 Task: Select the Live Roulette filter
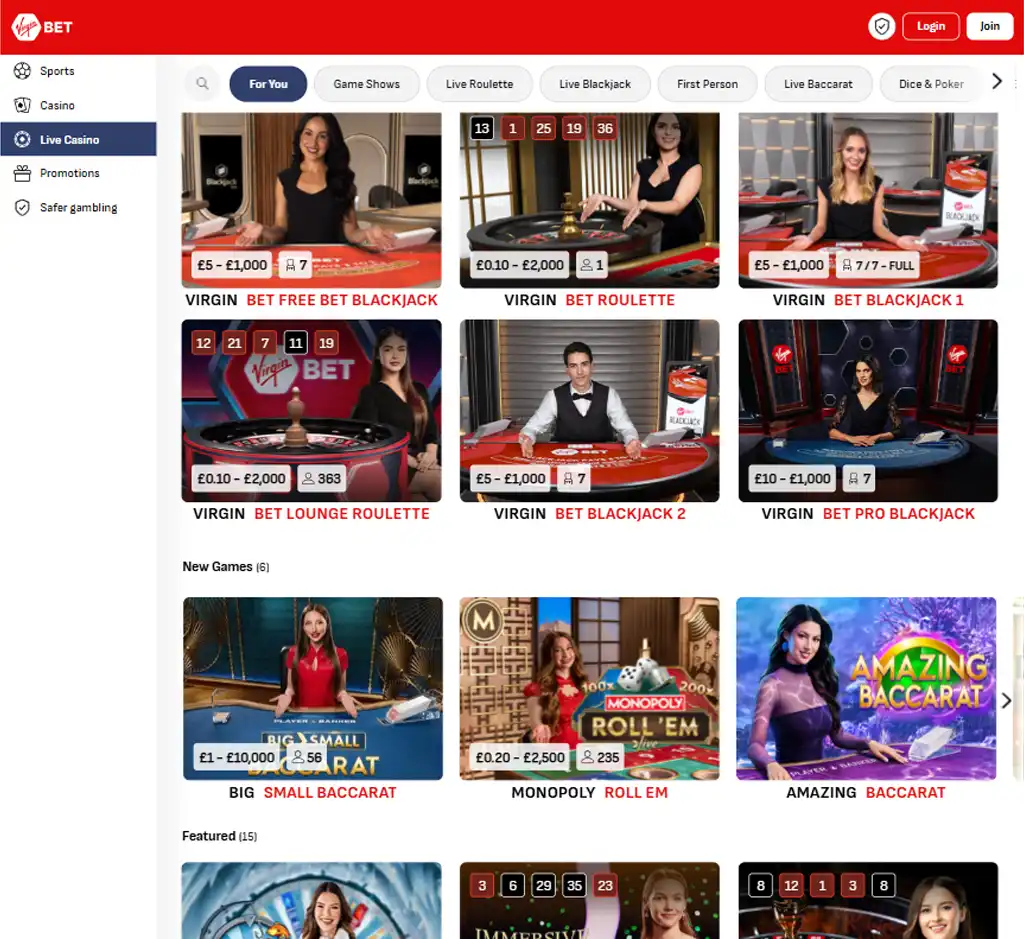[x=479, y=84]
